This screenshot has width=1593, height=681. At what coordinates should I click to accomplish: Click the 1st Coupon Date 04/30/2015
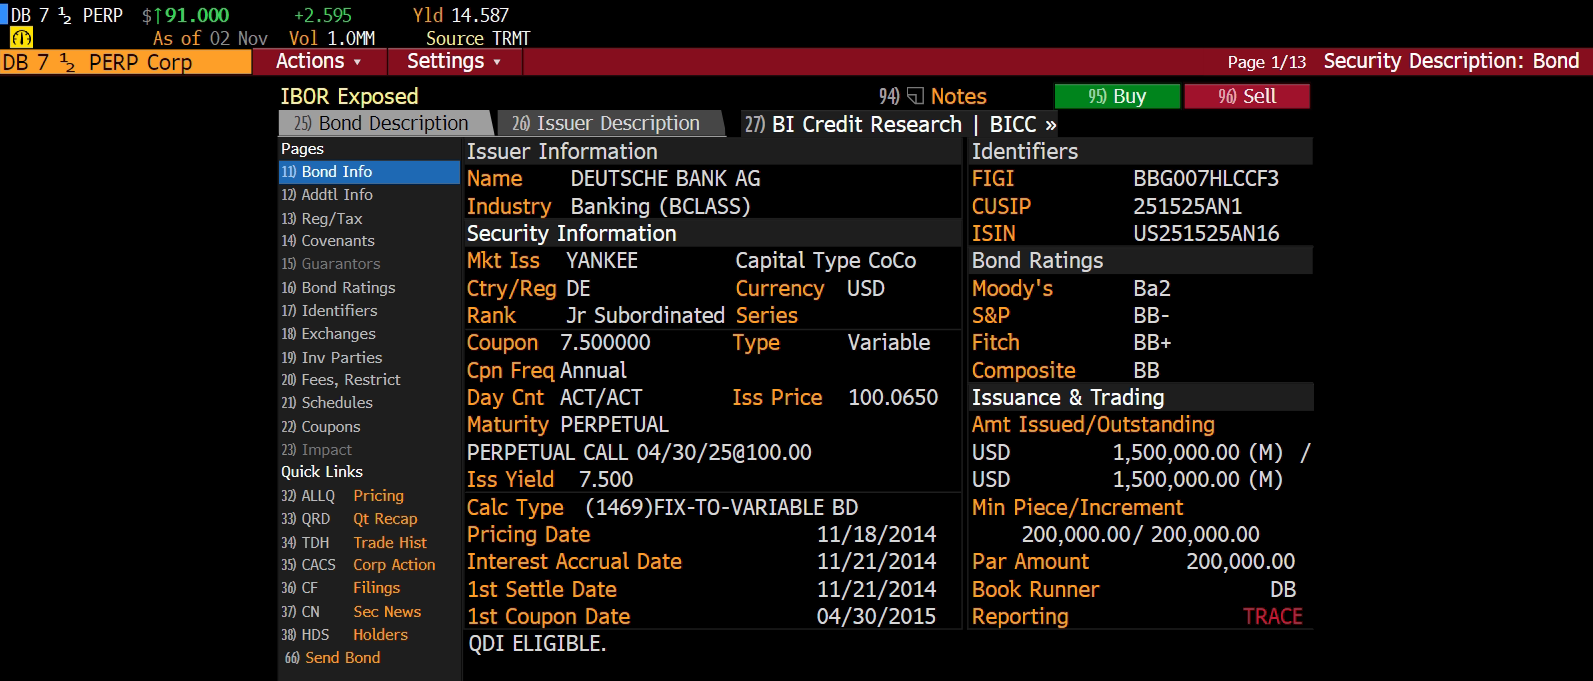(876, 617)
